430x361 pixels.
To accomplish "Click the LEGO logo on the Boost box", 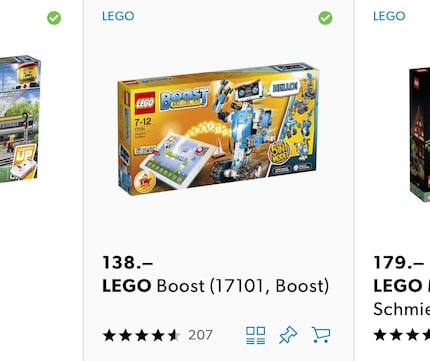I will pyautogui.click(x=145, y=103).
